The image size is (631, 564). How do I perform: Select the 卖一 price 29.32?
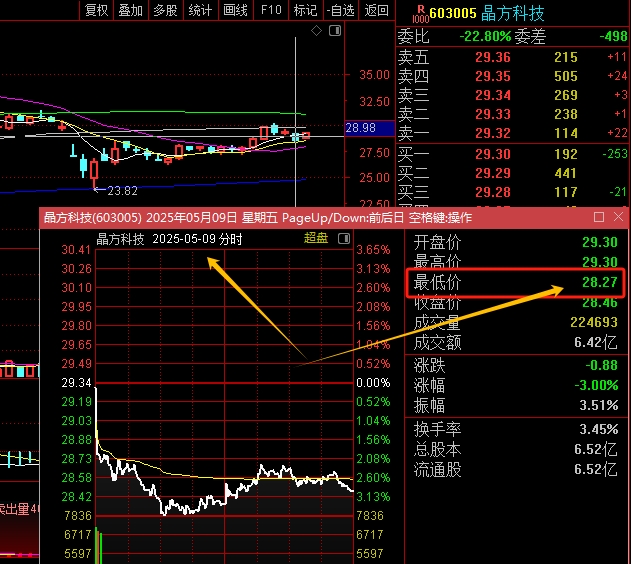click(x=493, y=133)
